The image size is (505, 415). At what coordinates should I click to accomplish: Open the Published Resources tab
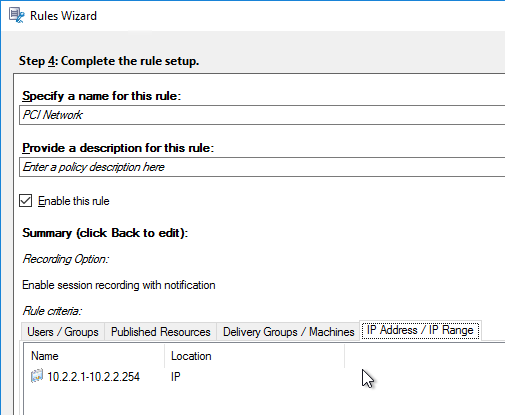[x=161, y=332]
